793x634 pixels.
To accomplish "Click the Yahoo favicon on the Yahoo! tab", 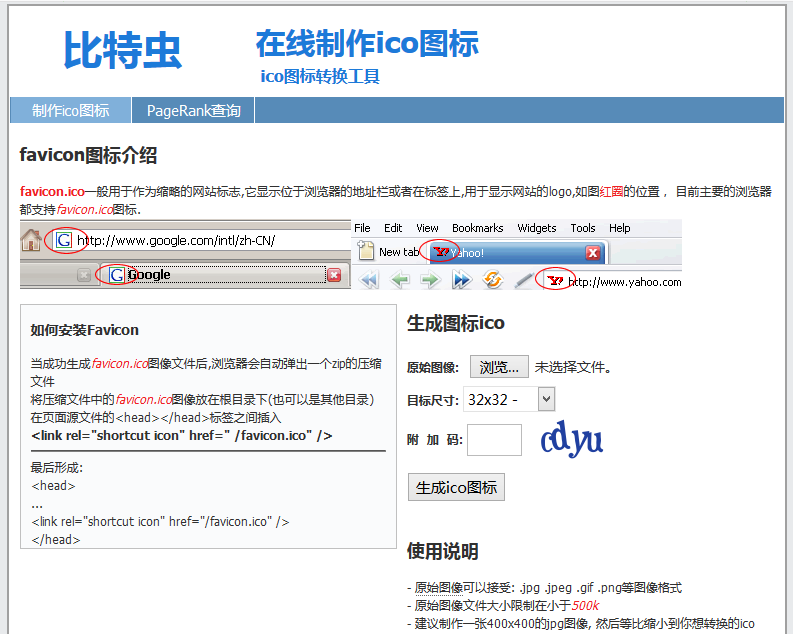I will coord(442,252).
